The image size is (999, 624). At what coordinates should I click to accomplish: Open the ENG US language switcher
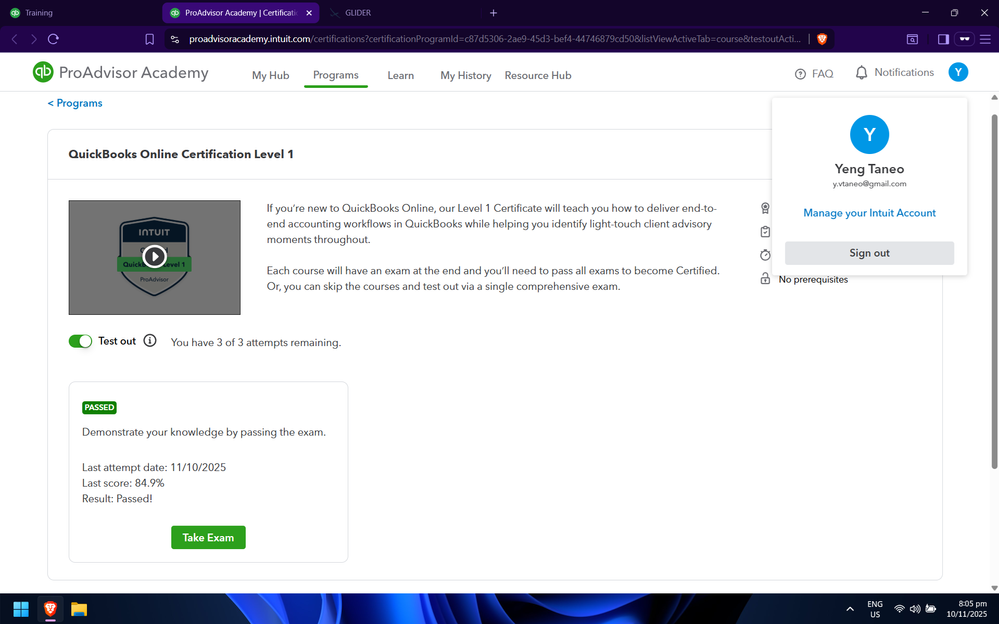coord(875,609)
